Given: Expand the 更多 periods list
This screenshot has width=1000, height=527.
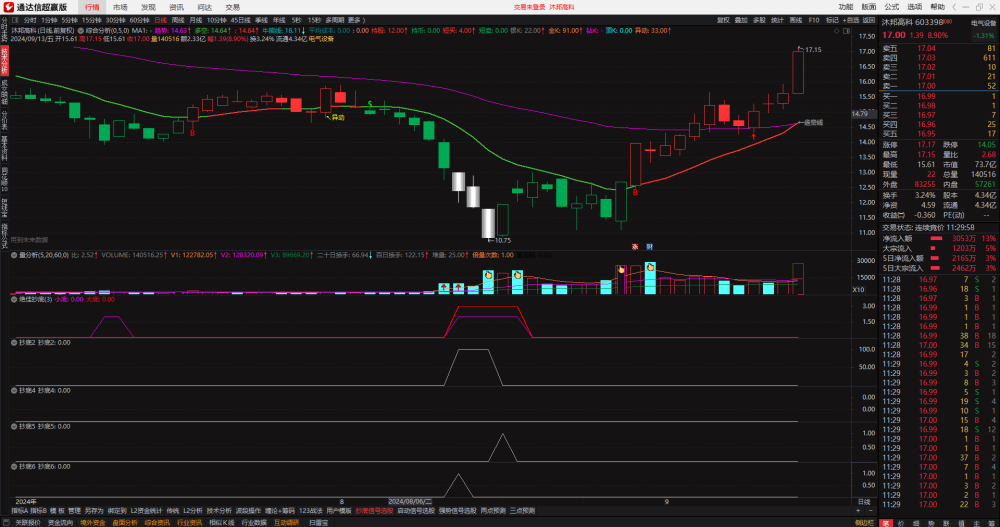Looking at the screenshot, I should pyautogui.click(x=355, y=20).
